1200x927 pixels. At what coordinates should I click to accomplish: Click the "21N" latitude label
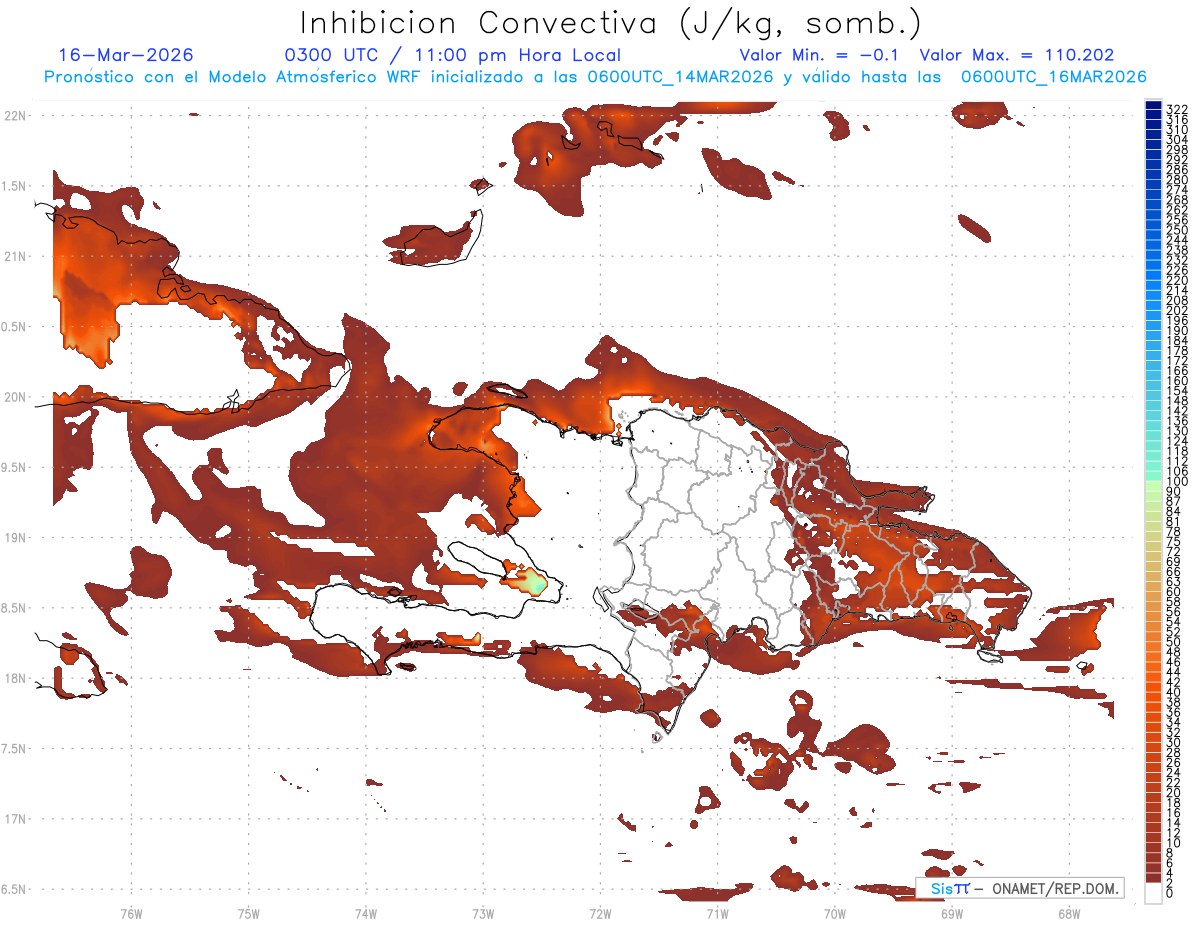pyautogui.click(x=14, y=256)
